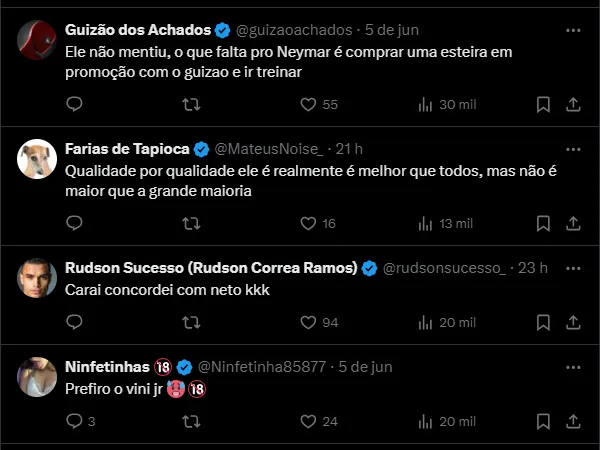Open more options menu on Farias de Tapioca tweet

coord(574,149)
